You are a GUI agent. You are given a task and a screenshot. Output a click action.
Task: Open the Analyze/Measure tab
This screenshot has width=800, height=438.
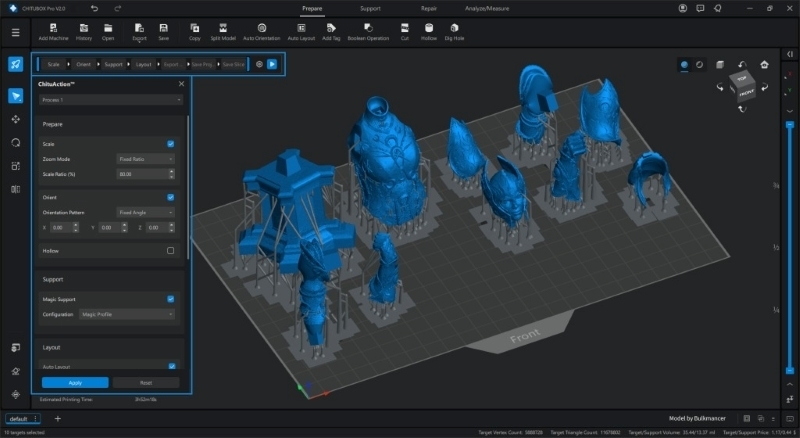point(486,8)
